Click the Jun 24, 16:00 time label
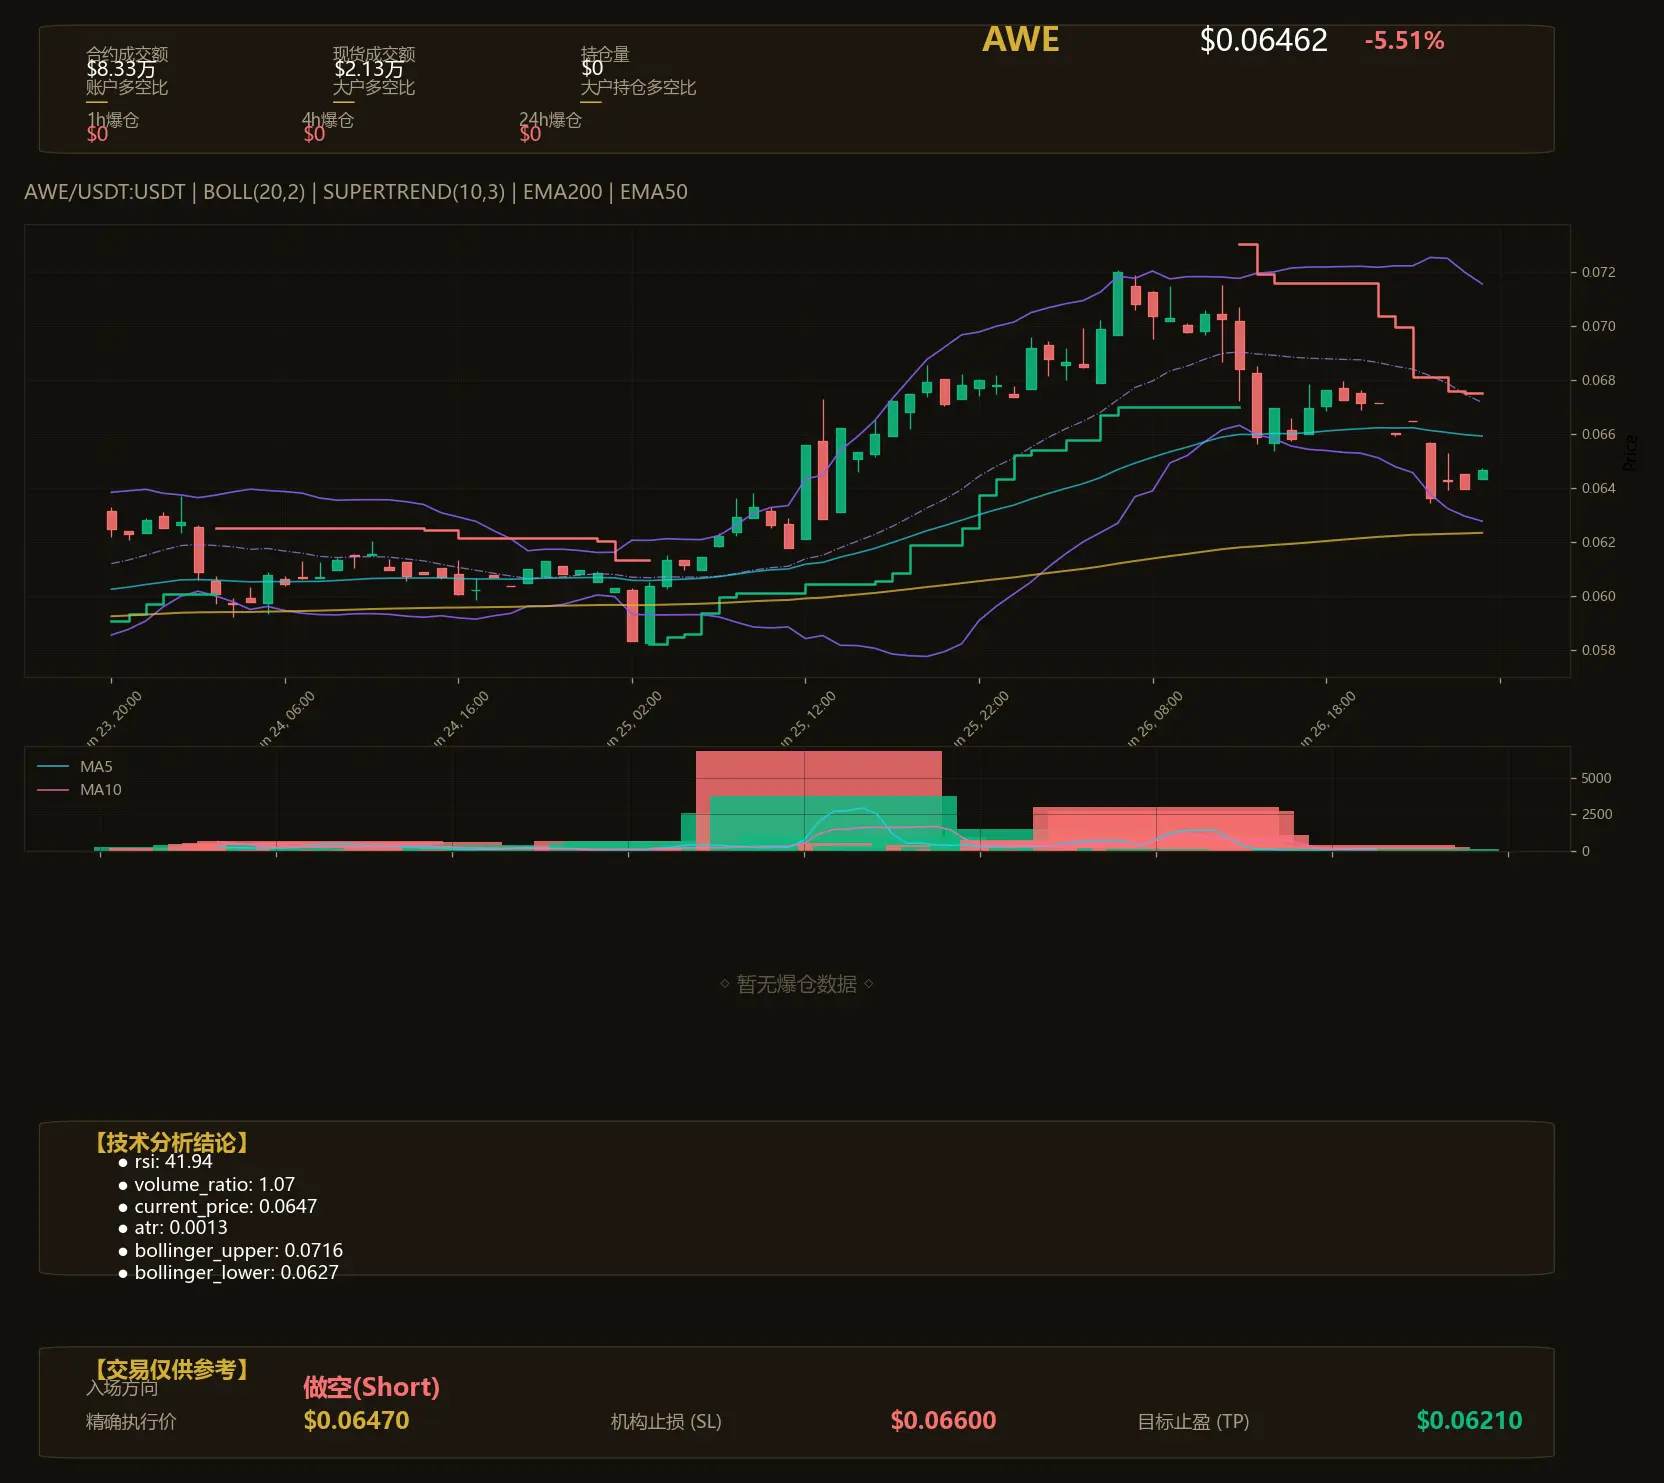 coord(461,719)
